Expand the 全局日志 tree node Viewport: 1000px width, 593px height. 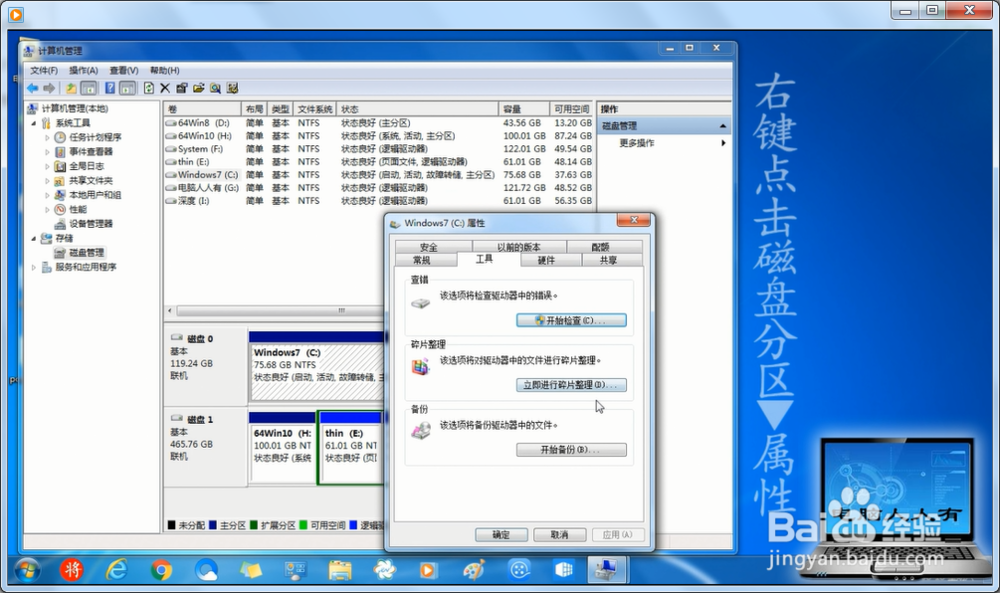47,166
